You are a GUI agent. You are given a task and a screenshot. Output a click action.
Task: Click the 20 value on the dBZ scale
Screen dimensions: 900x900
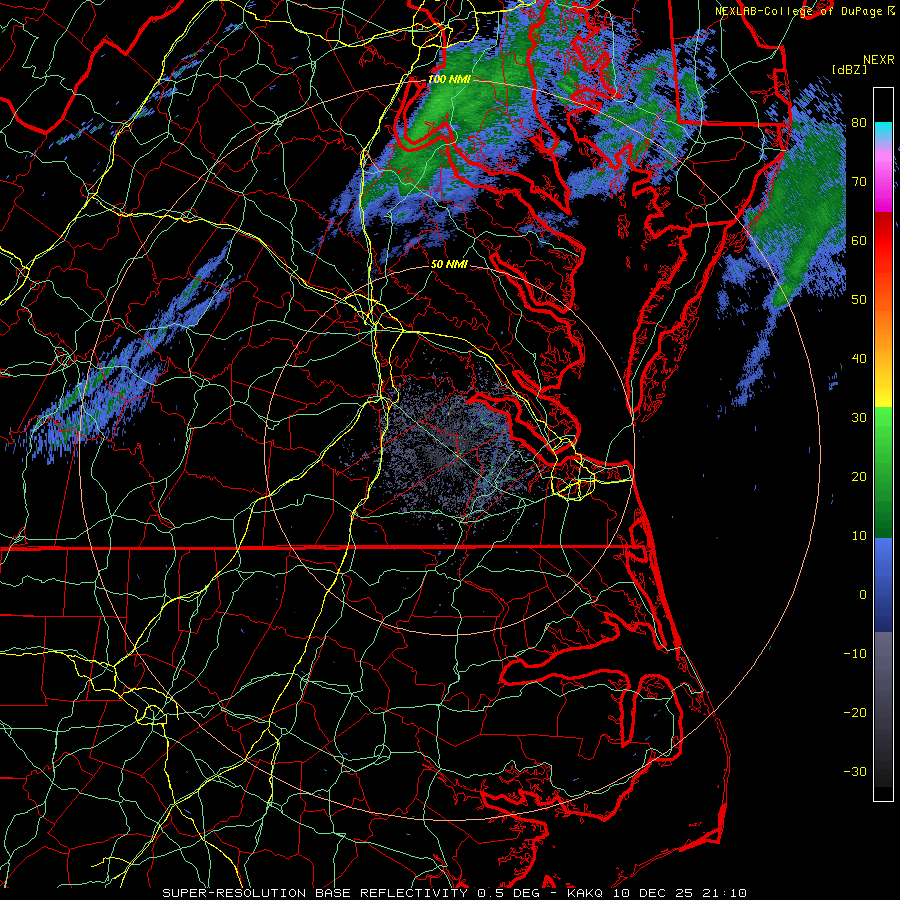(x=859, y=477)
